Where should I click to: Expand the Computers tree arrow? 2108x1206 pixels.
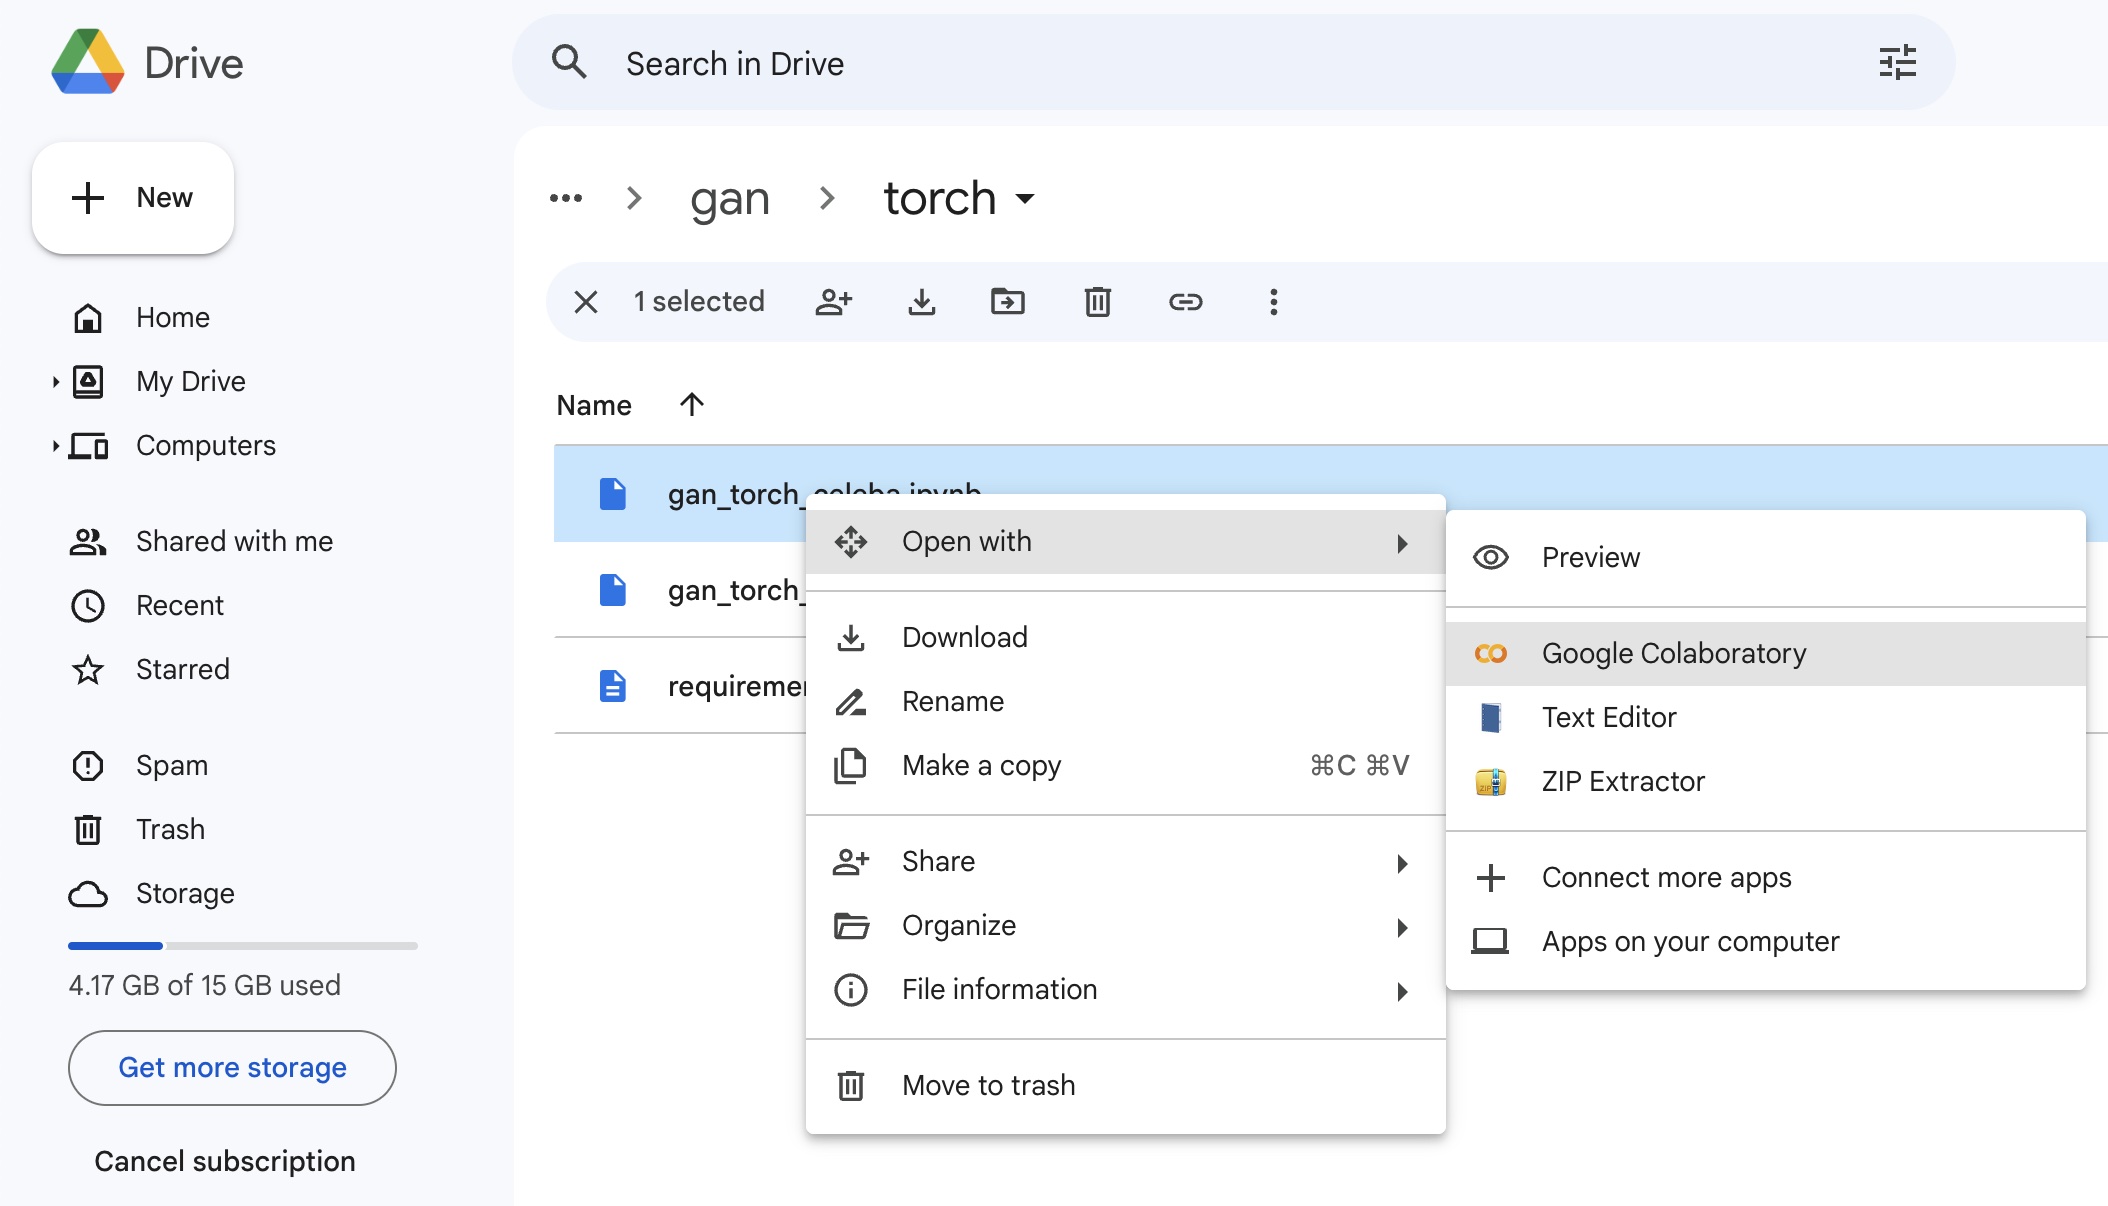pyautogui.click(x=55, y=445)
